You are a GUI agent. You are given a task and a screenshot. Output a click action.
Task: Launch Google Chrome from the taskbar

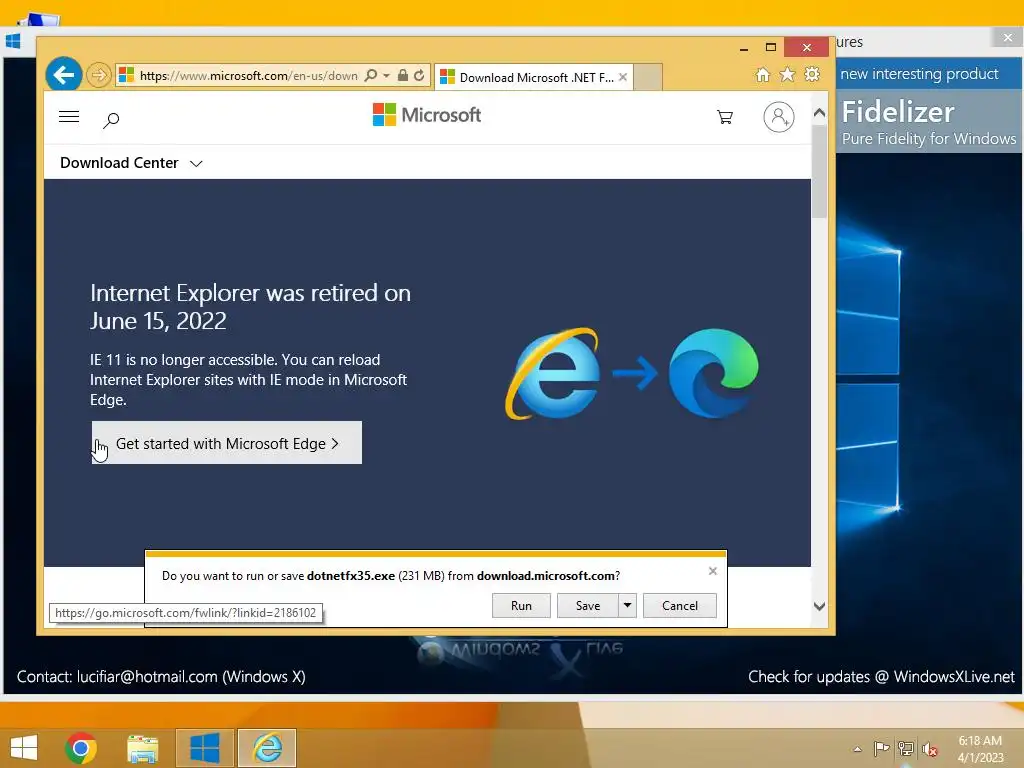[81, 748]
